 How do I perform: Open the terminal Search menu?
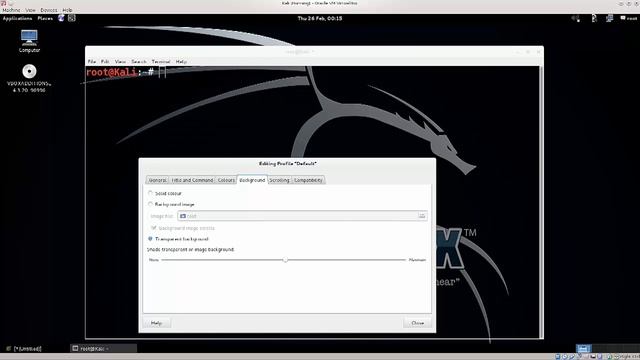tap(139, 62)
